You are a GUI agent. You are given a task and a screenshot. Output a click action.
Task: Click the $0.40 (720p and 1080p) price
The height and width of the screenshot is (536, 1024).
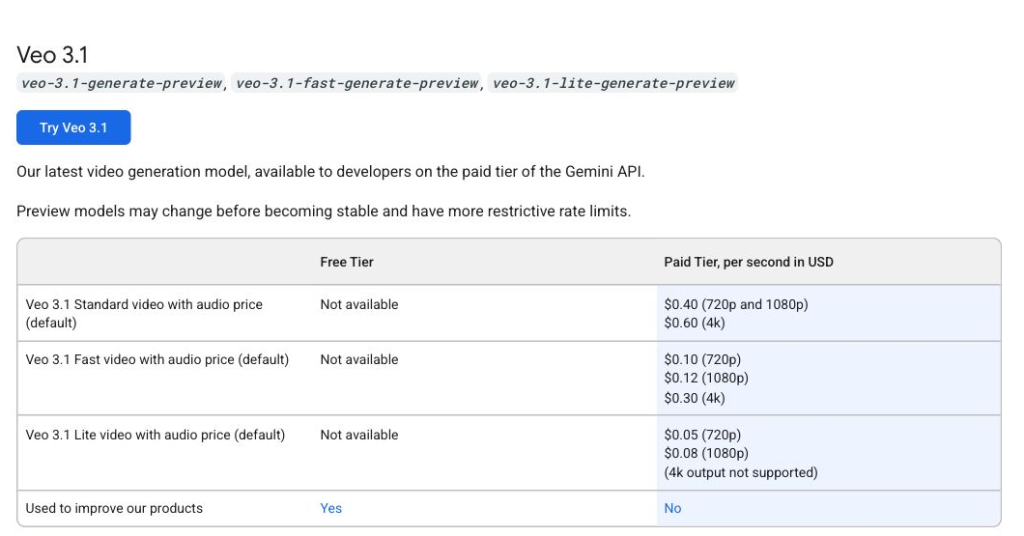click(x=736, y=304)
